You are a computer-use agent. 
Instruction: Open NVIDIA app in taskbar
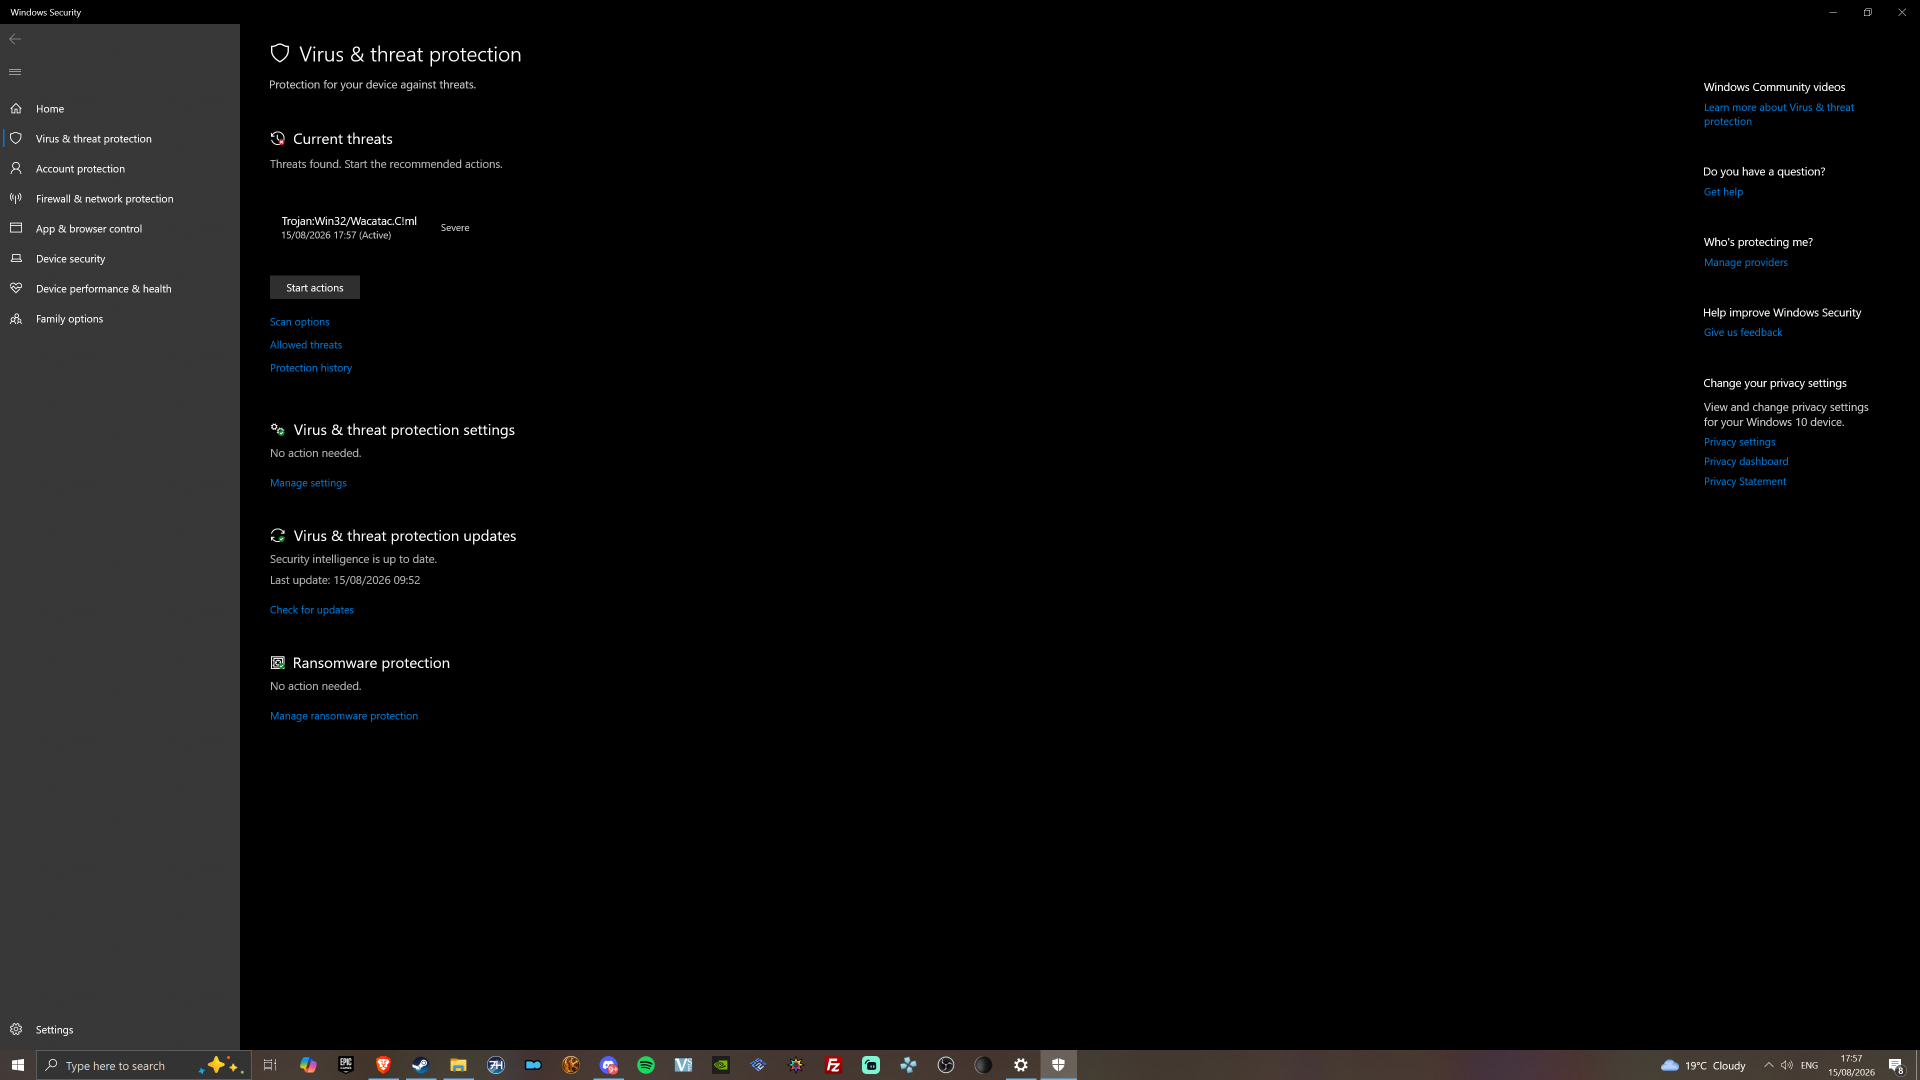pyautogui.click(x=721, y=1065)
